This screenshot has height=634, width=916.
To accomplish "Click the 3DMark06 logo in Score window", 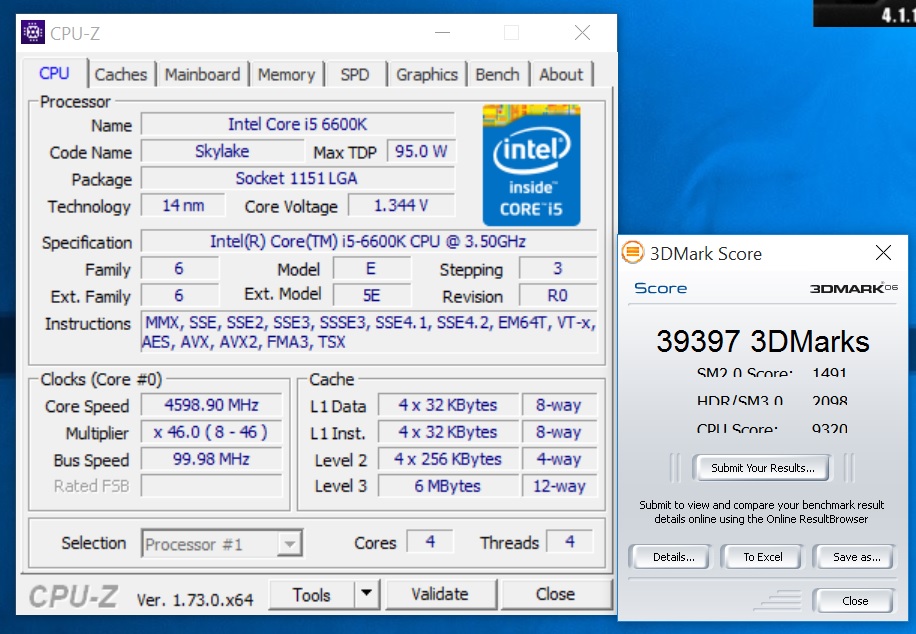I will click(x=853, y=287).
